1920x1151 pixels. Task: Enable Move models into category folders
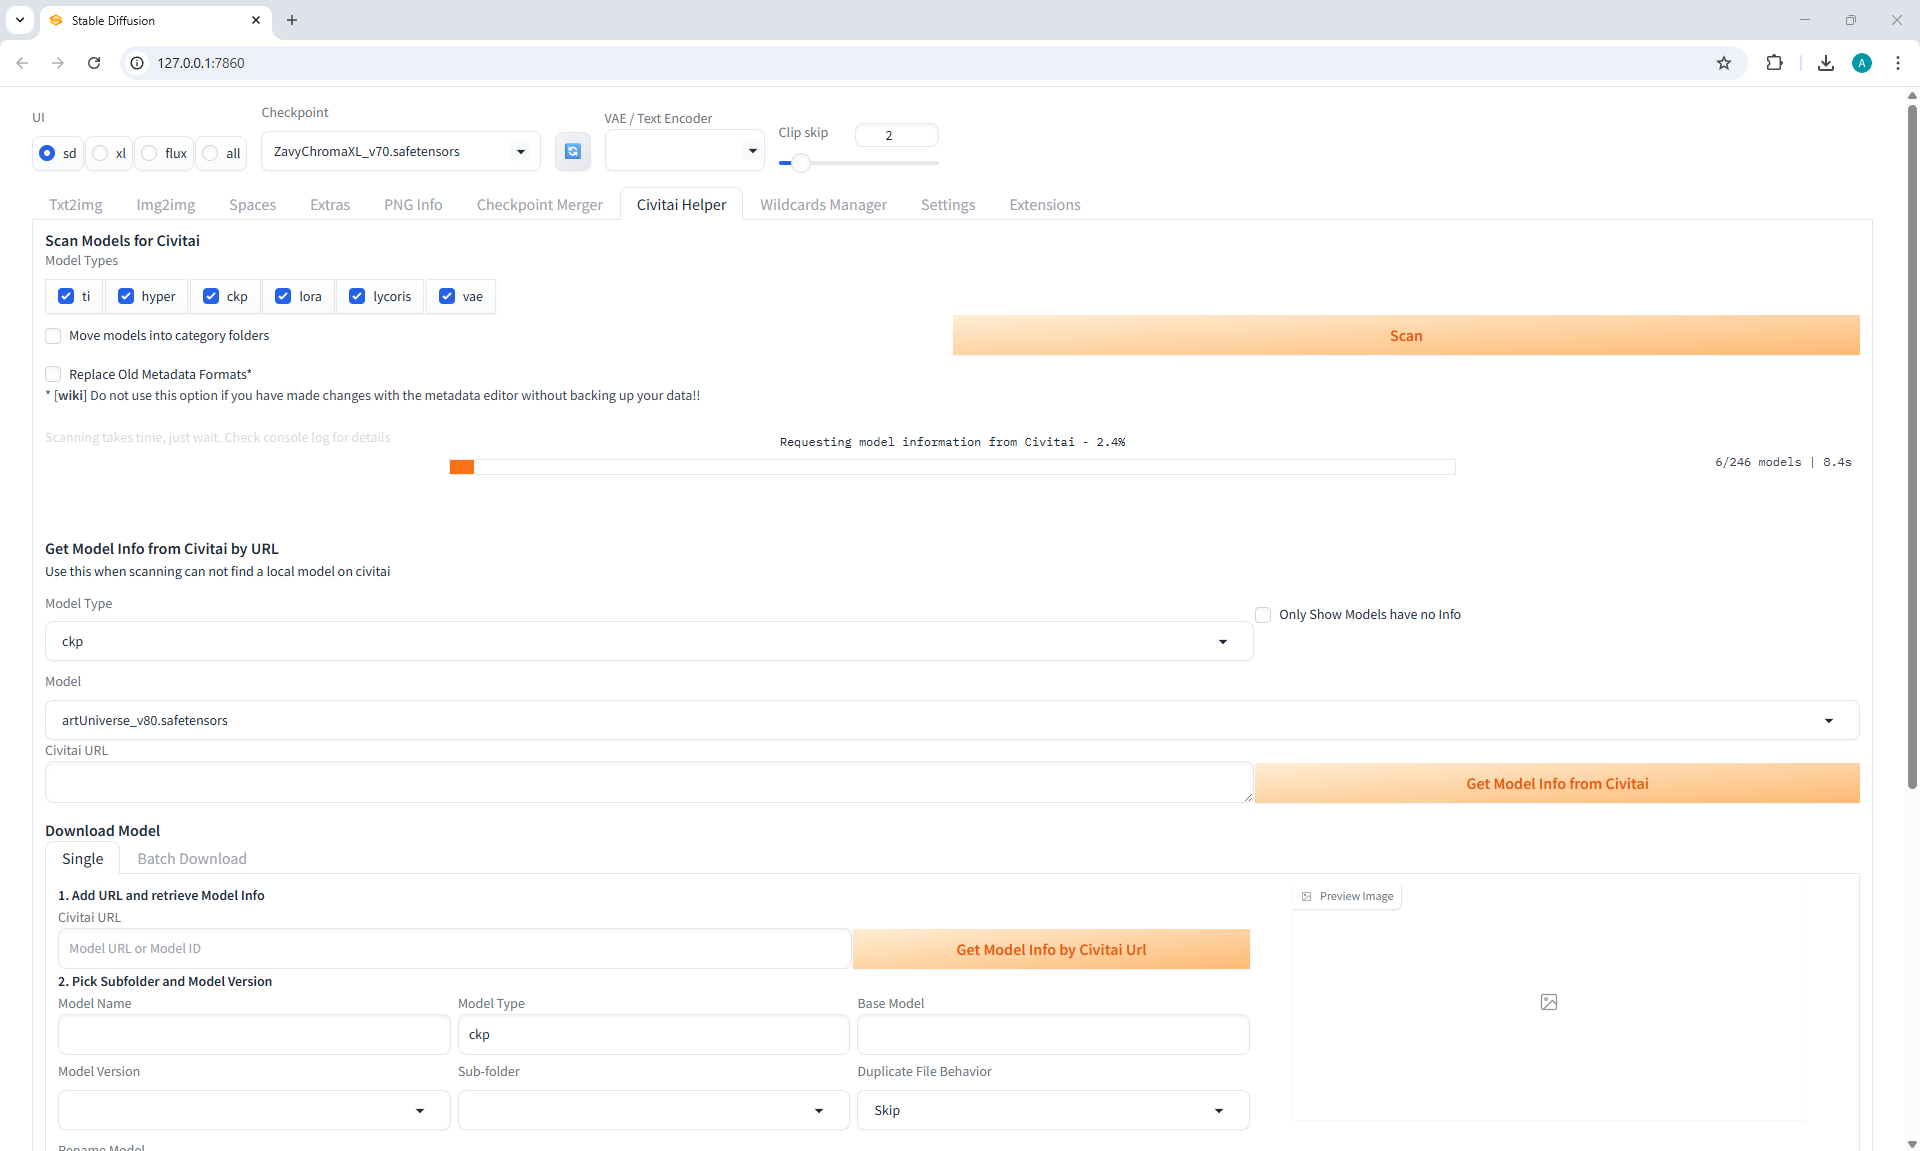(x=54, y=336)
